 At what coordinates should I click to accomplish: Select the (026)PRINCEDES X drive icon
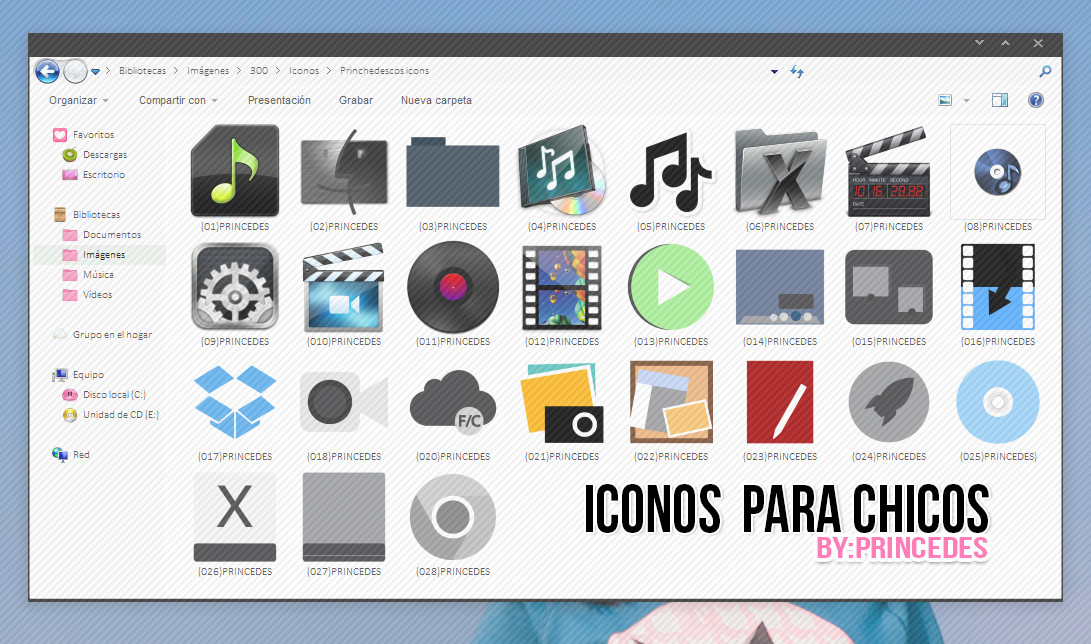tap(235, 517)
